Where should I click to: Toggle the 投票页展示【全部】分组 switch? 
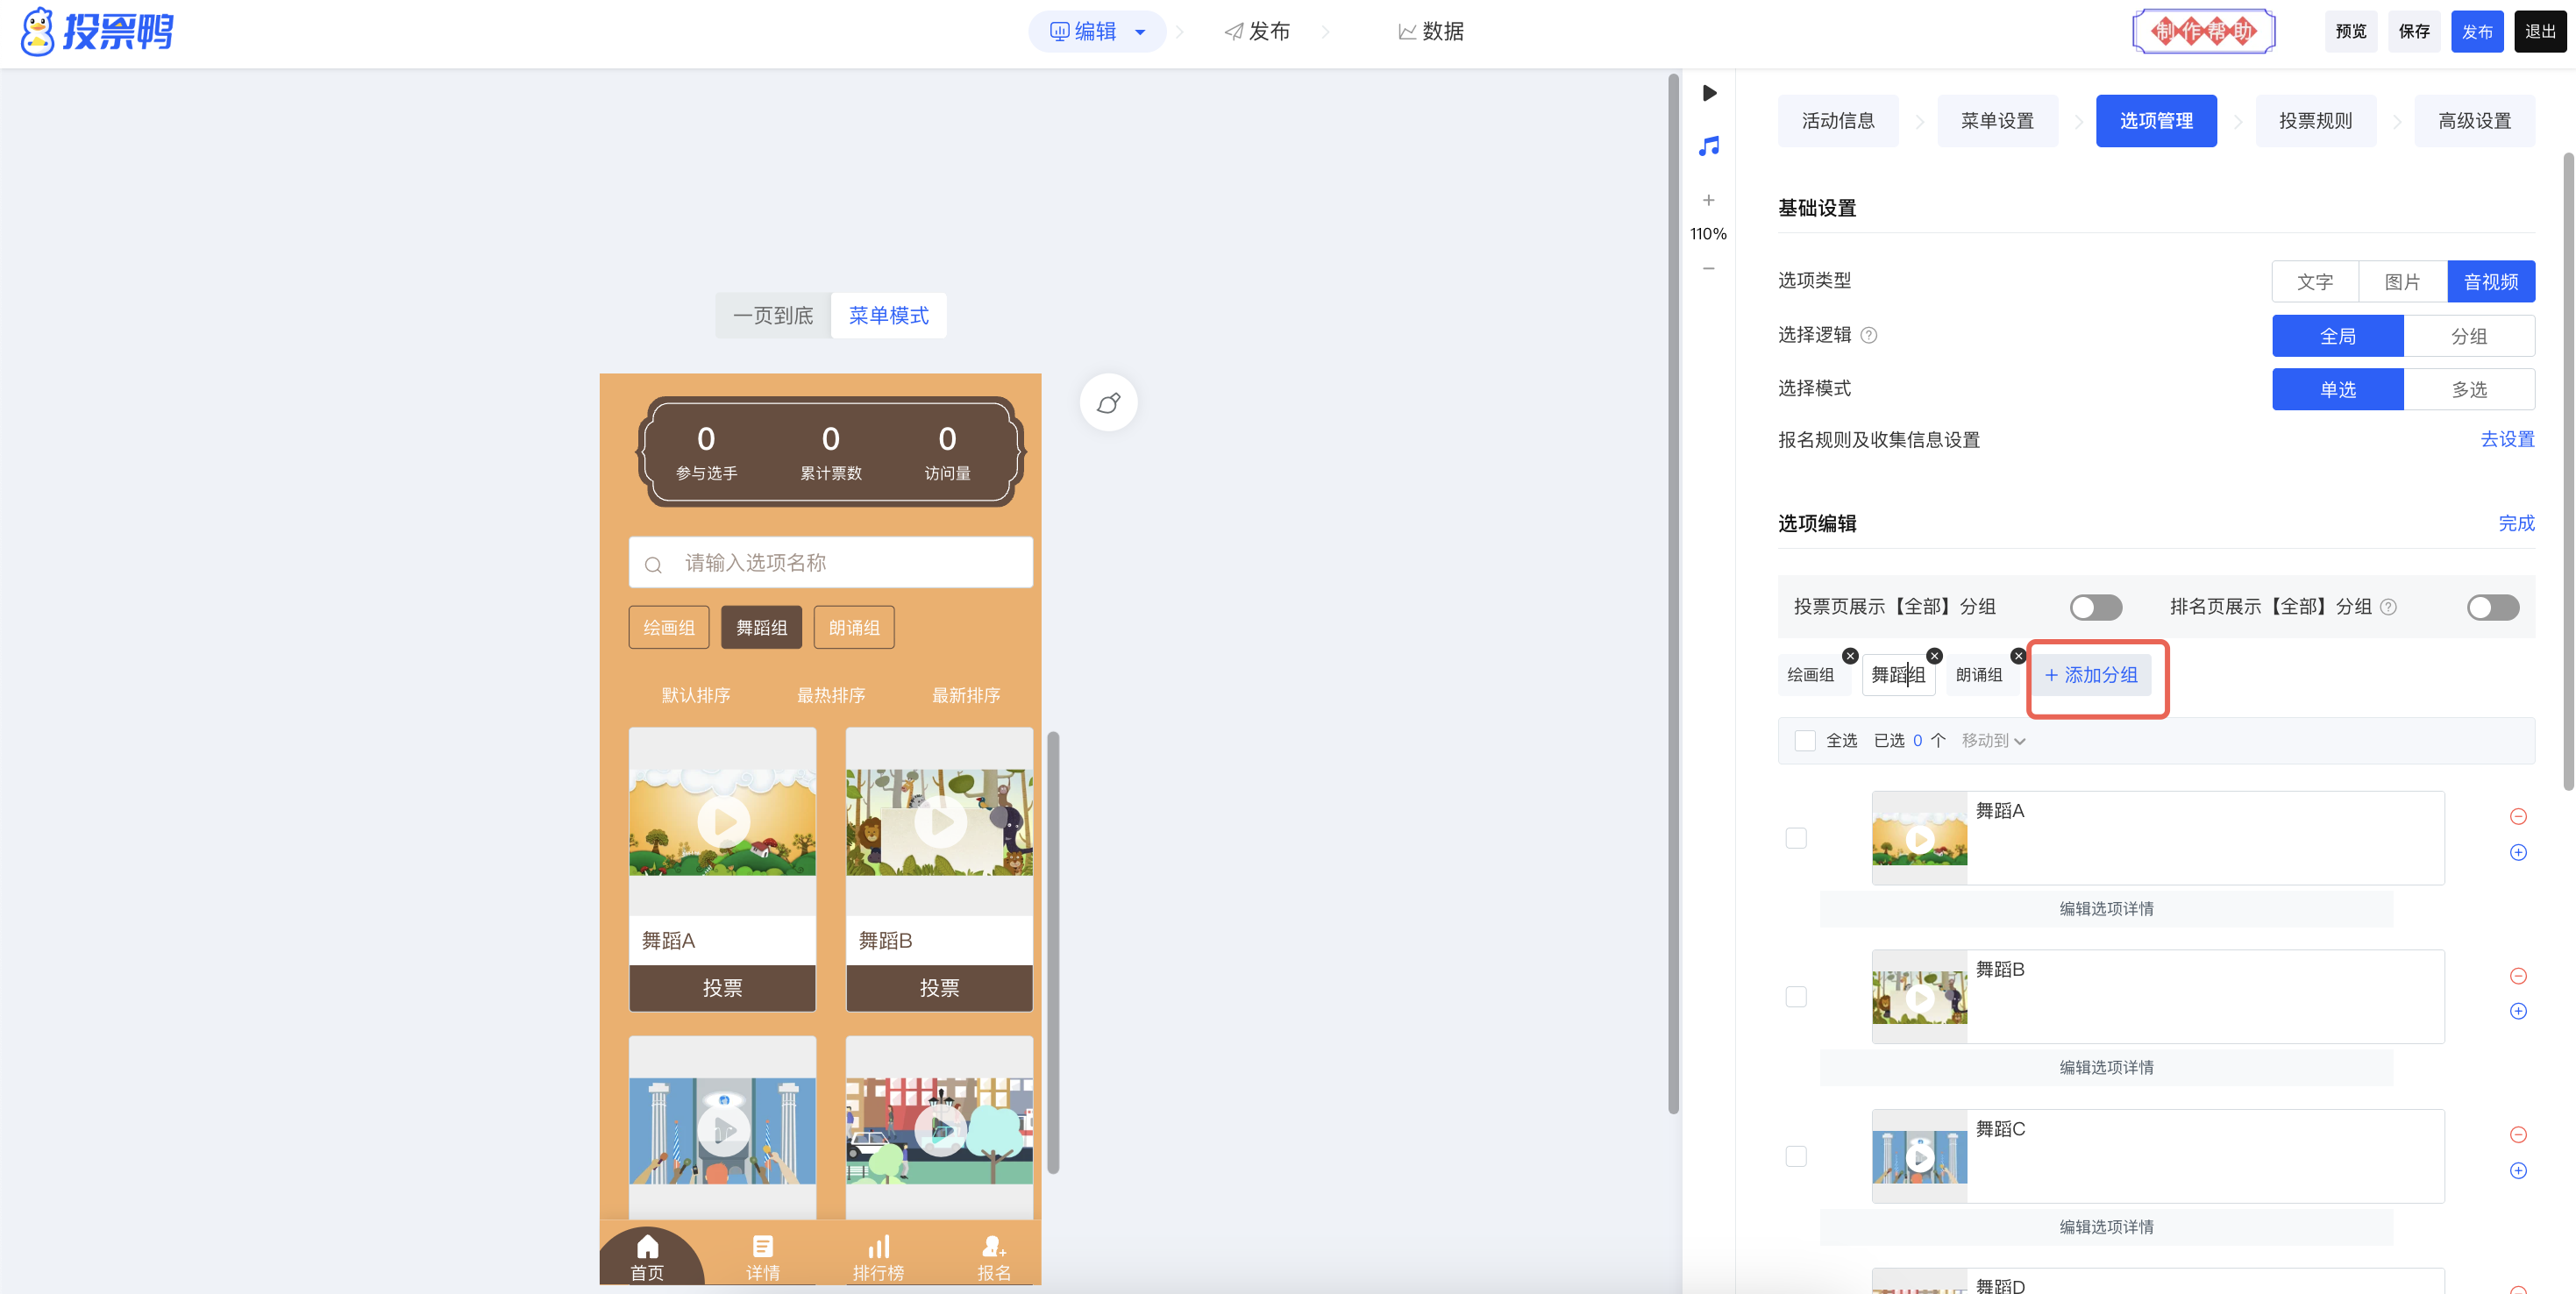pos(2095,607)
